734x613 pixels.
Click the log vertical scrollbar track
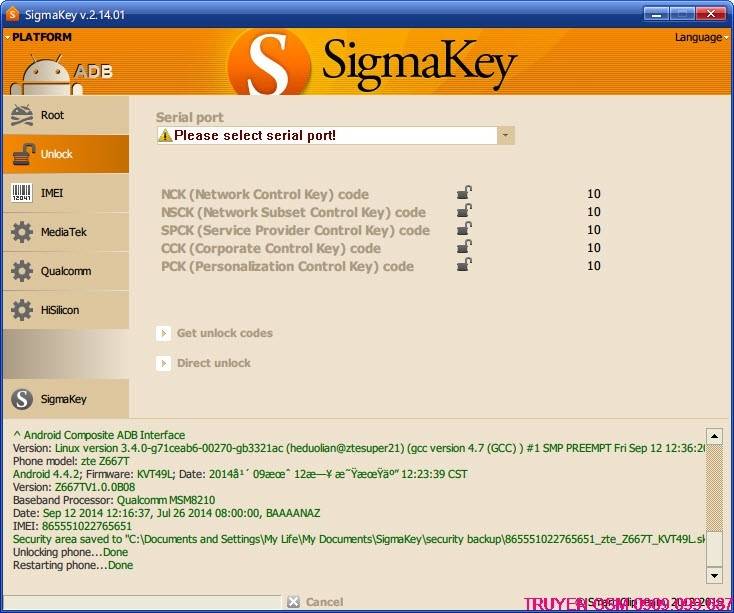pyautogui.click(x=714, y=506)
